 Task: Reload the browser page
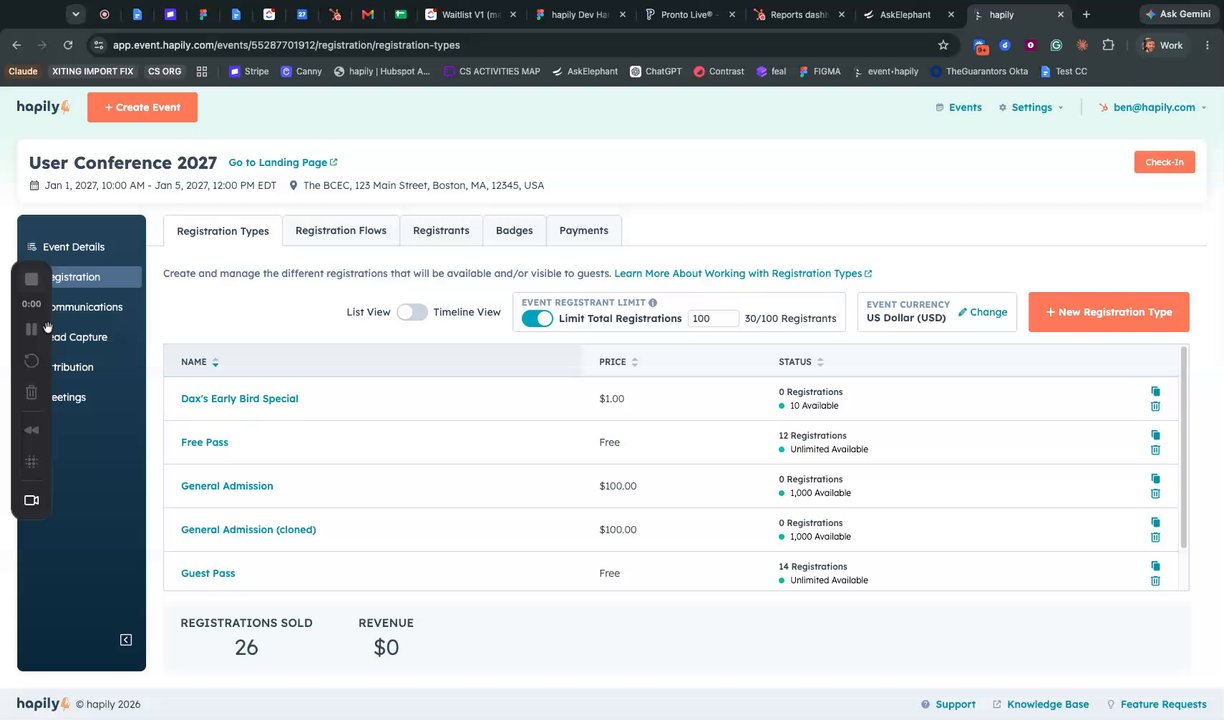(x=68, y=45)
